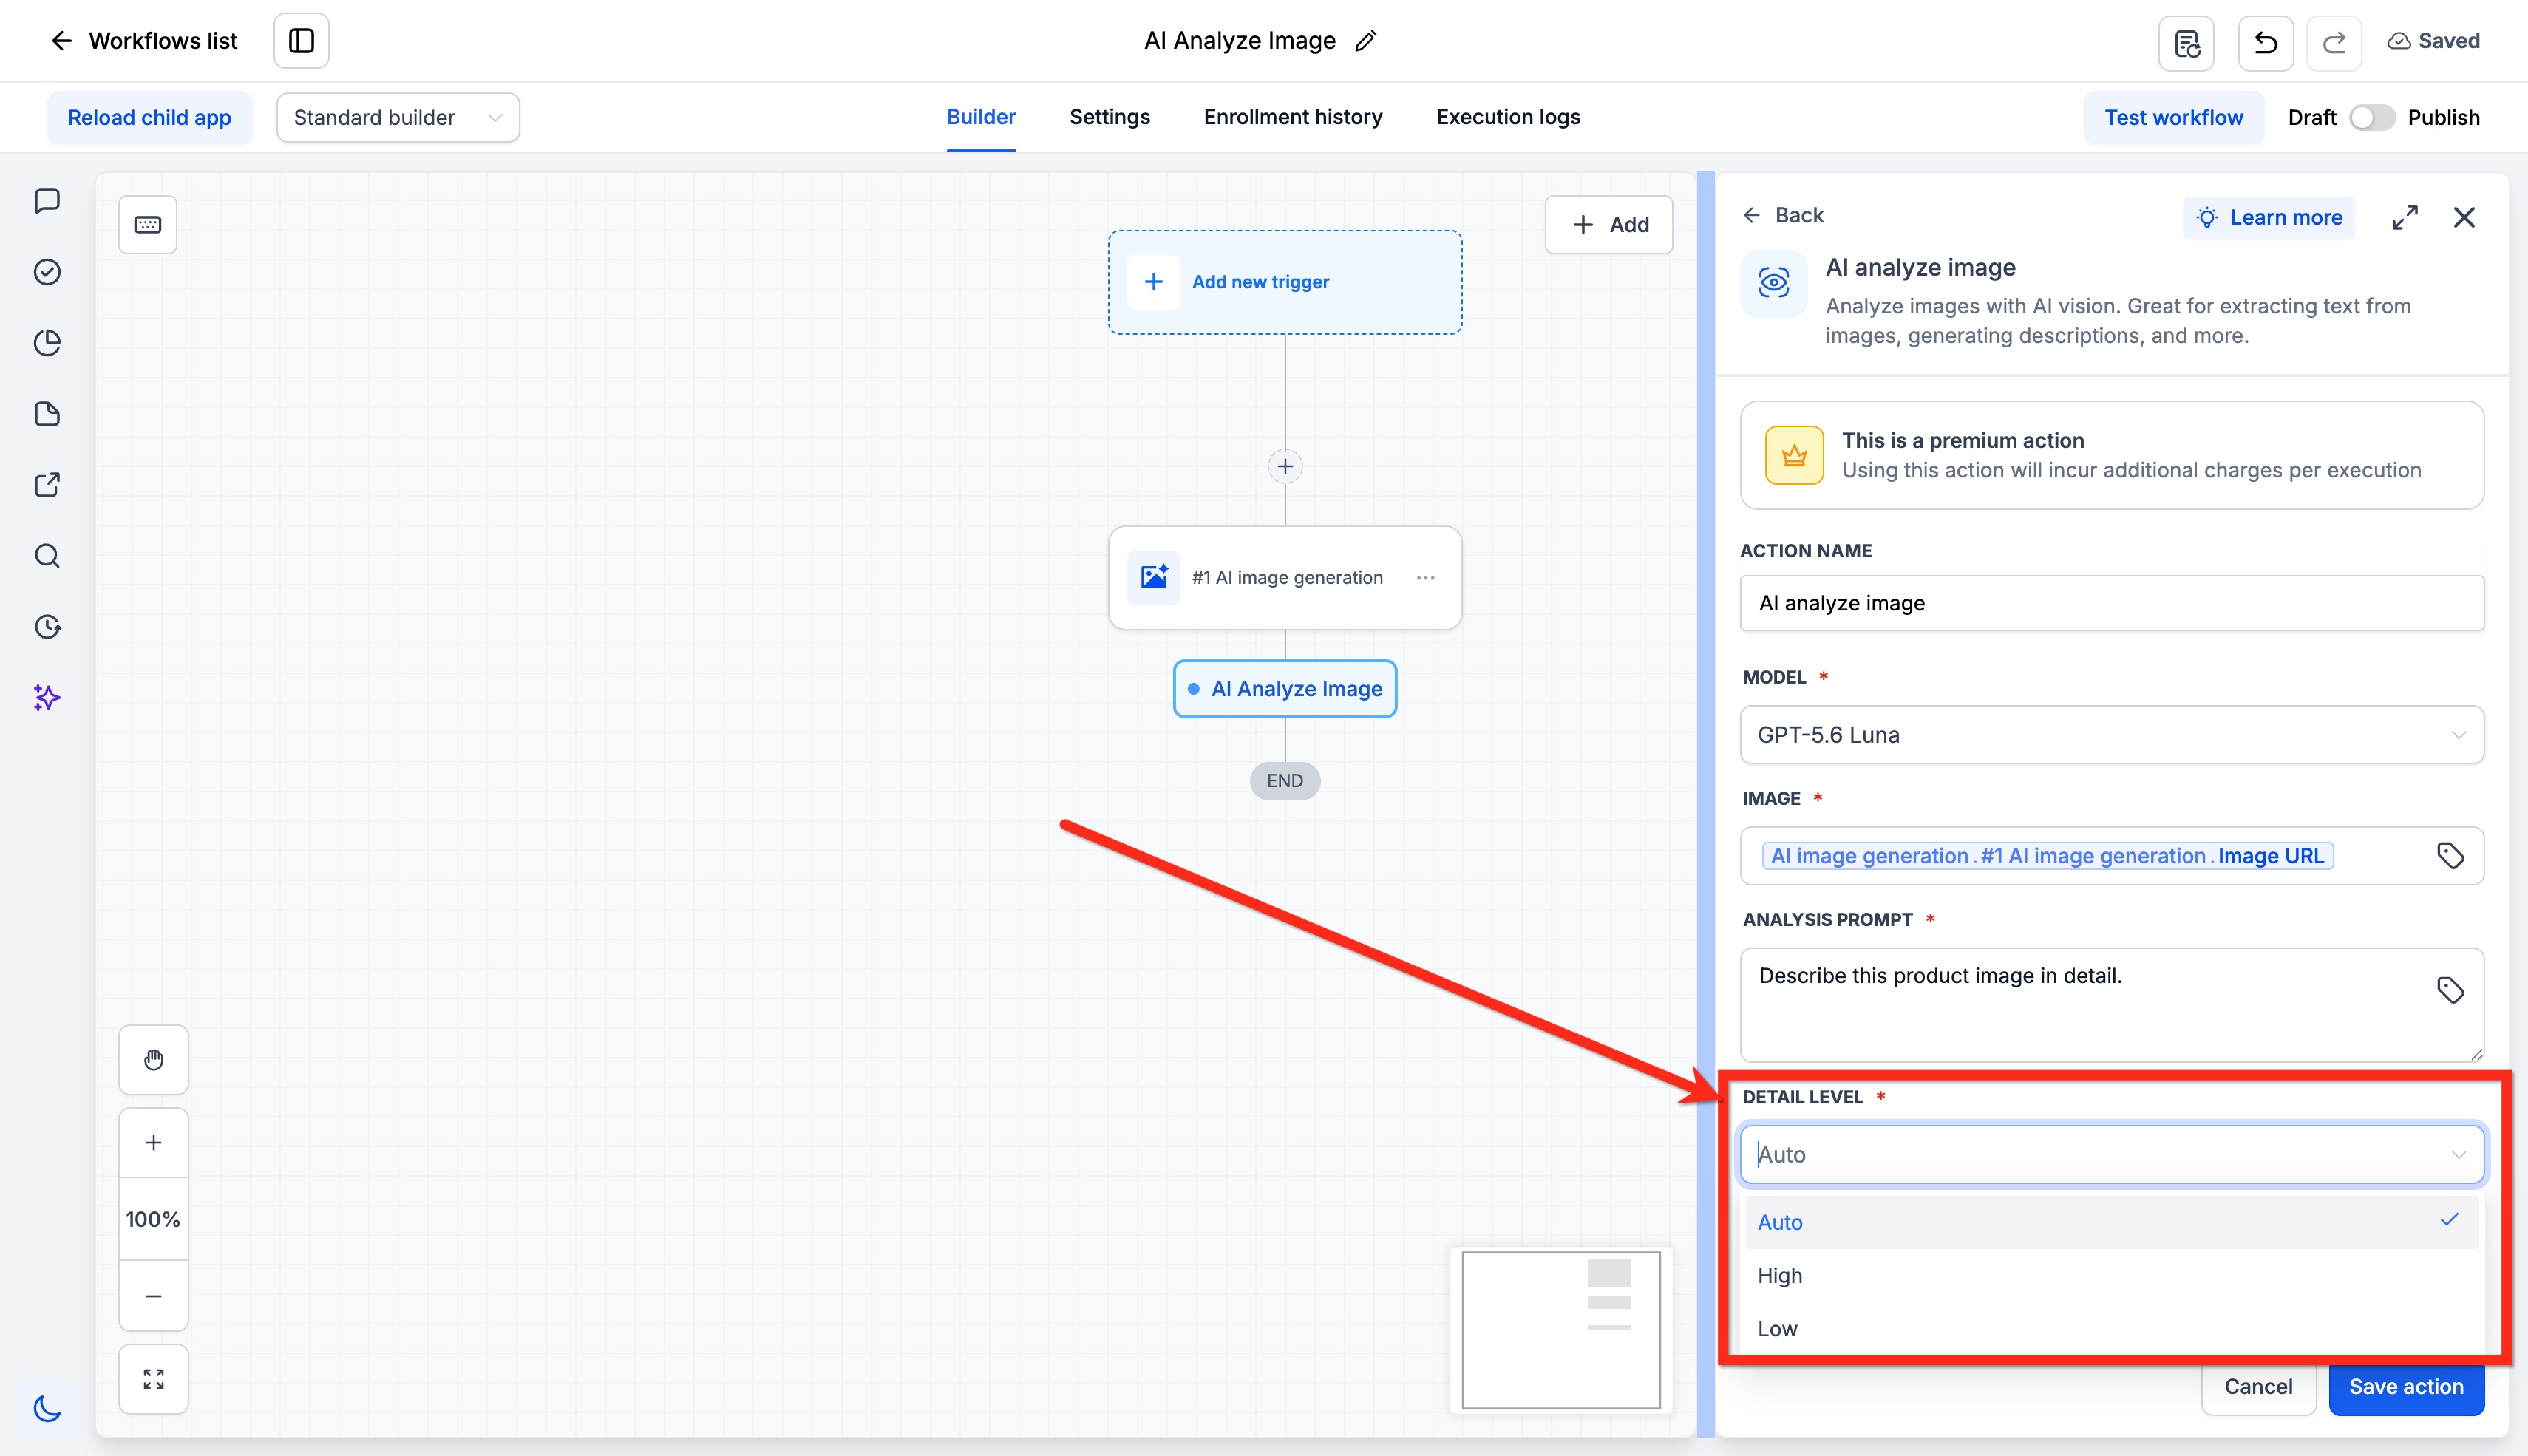Click the Detail Level dropdown box
Image resolution: width=2528 pixels, height=1456 pixels.
[x=2112, y=1155]
